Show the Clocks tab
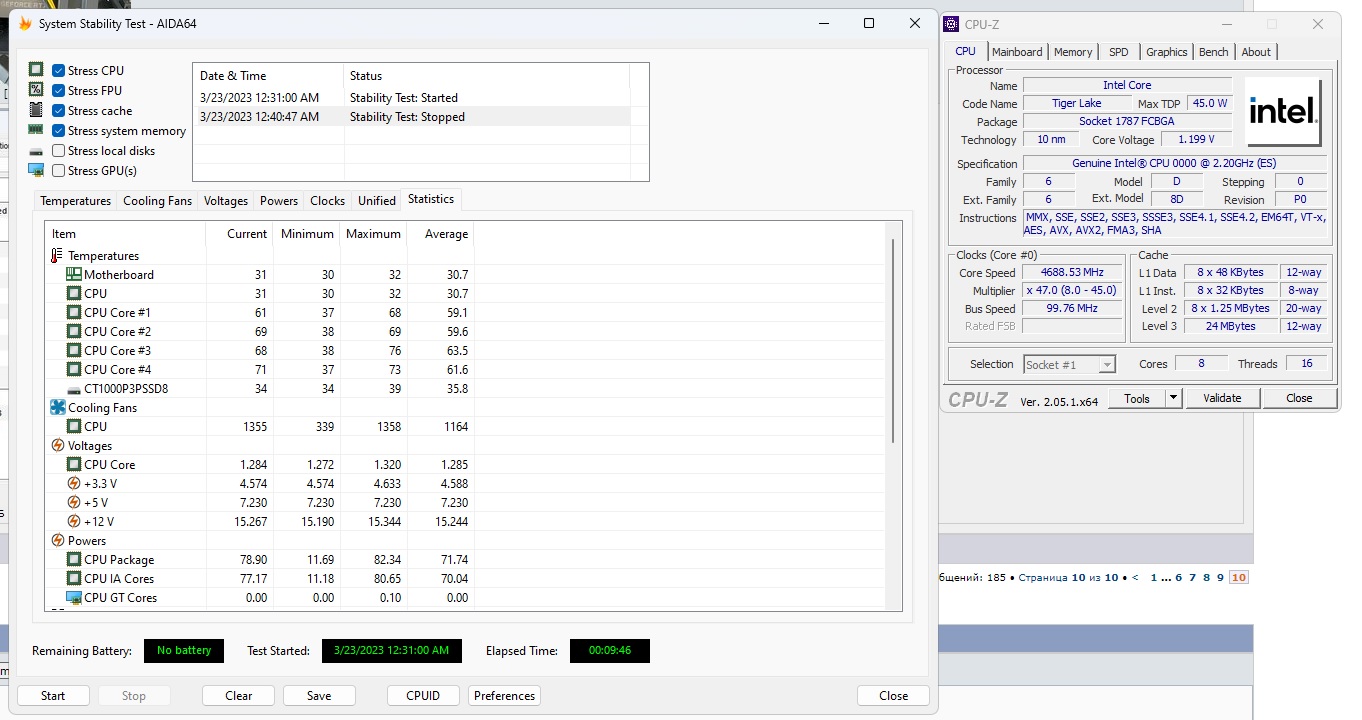1362x720 pixels. coord(328,201)
